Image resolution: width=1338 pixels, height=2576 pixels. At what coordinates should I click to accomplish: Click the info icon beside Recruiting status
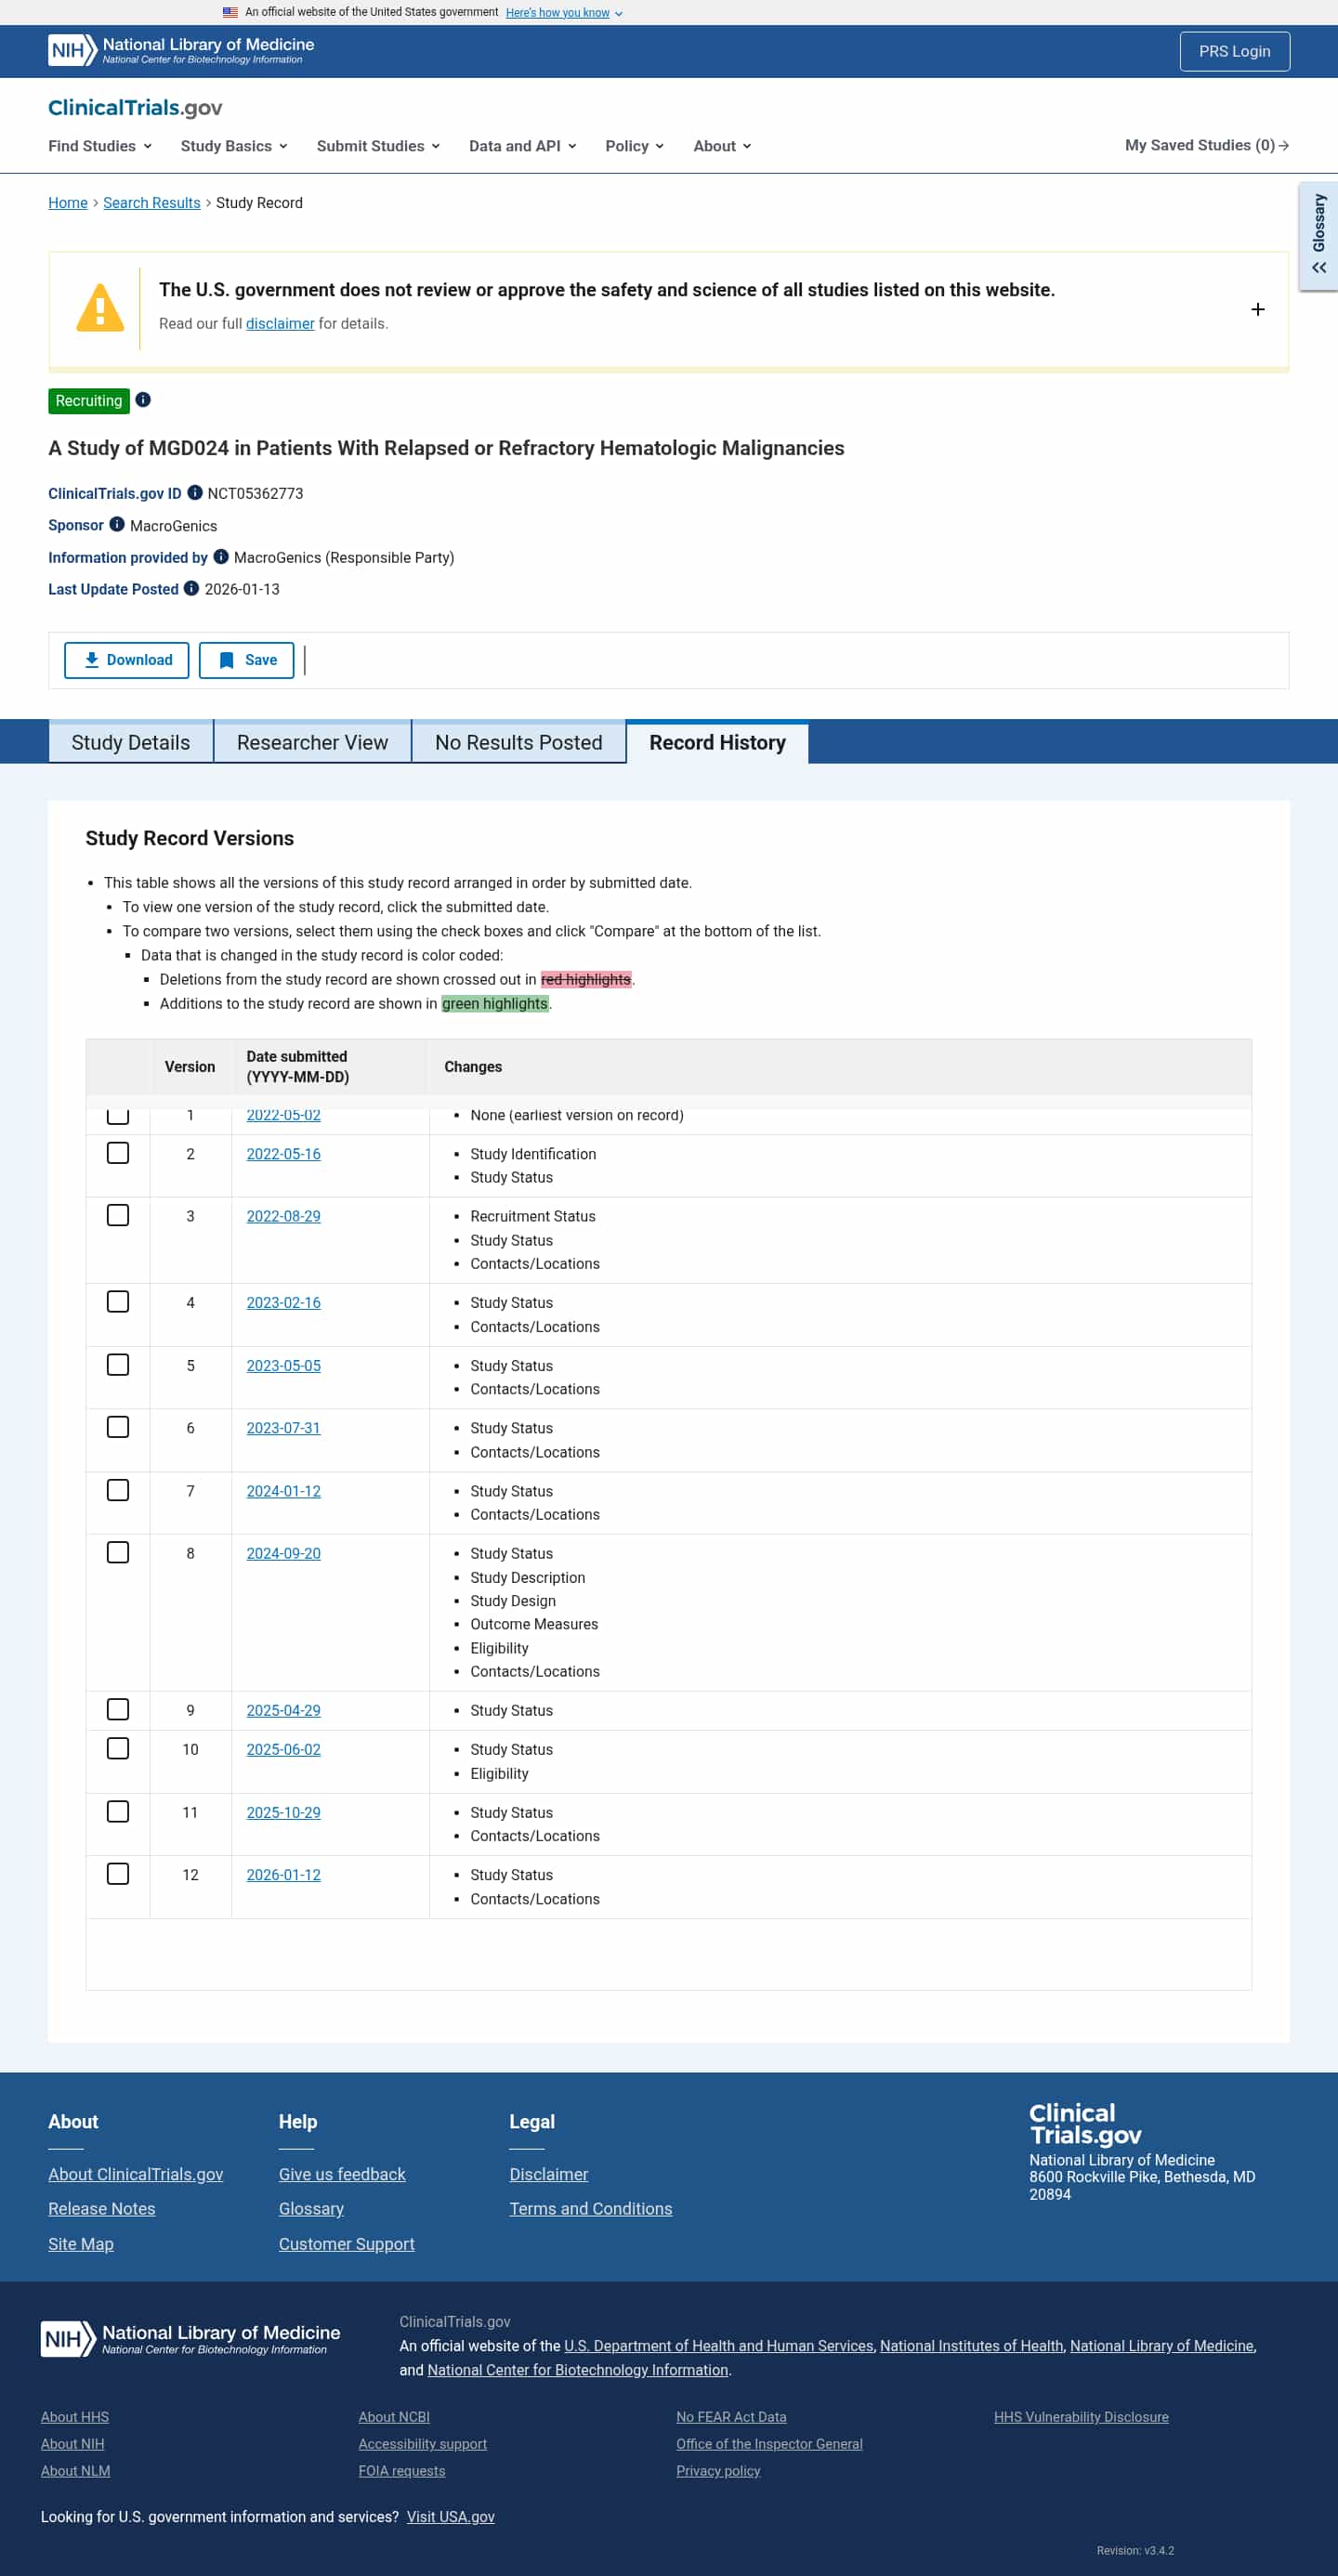point(143,400)
